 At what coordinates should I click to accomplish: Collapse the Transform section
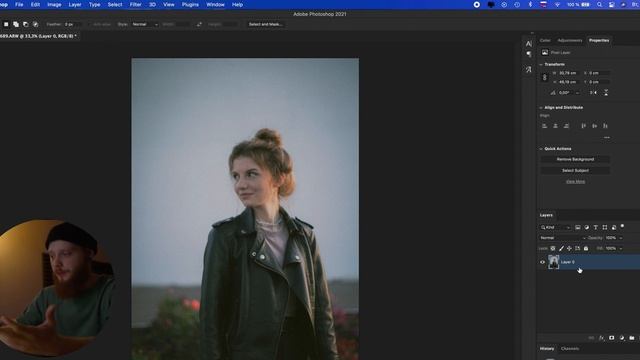pos(541,64)
